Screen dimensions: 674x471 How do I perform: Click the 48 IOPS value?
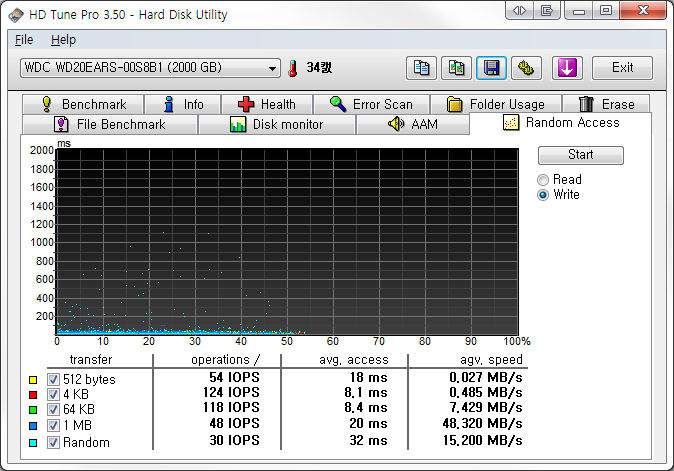[x=235, y=424]
